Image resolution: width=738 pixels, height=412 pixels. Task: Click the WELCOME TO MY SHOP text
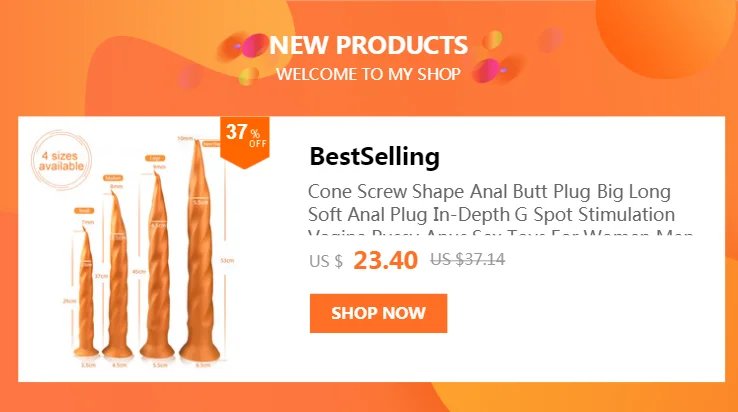point(368,74)
